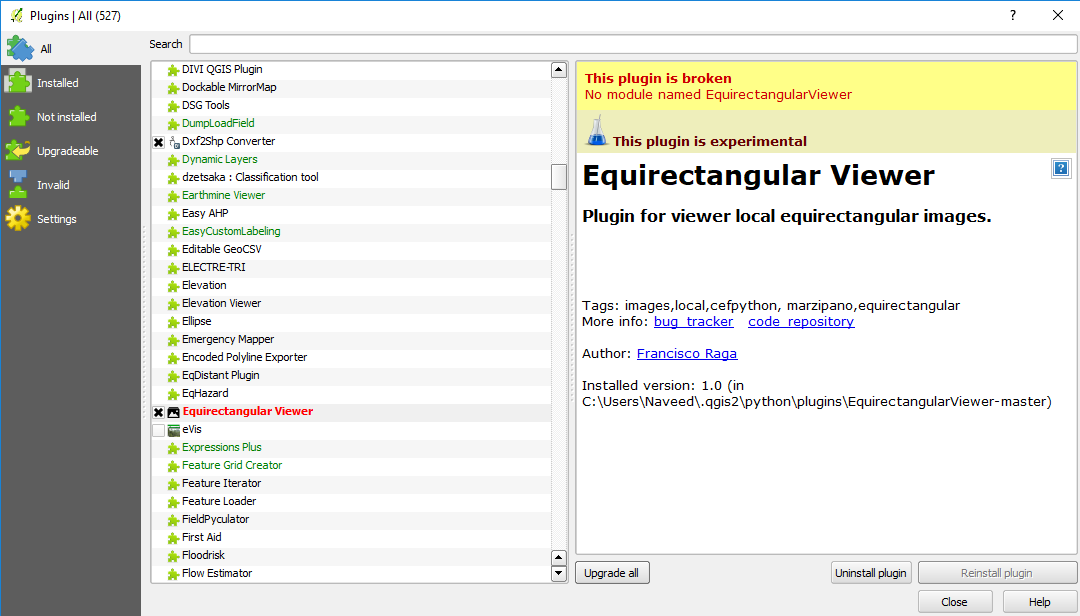Click the blue help icon beside Equirectangular Viewer title

coord(1060,168)
